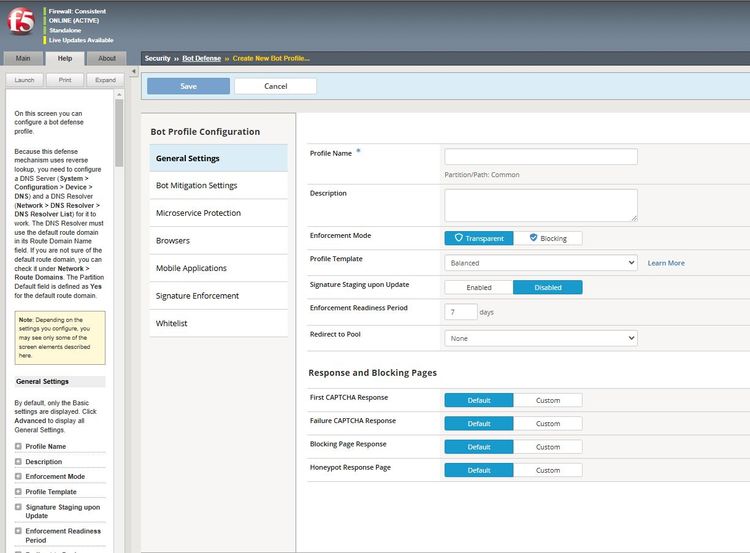Open the Bot Mitigation Settings section

(196, 185)
